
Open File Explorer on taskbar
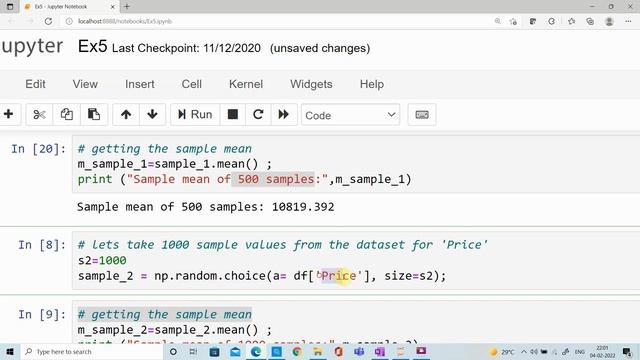(318, 351)
